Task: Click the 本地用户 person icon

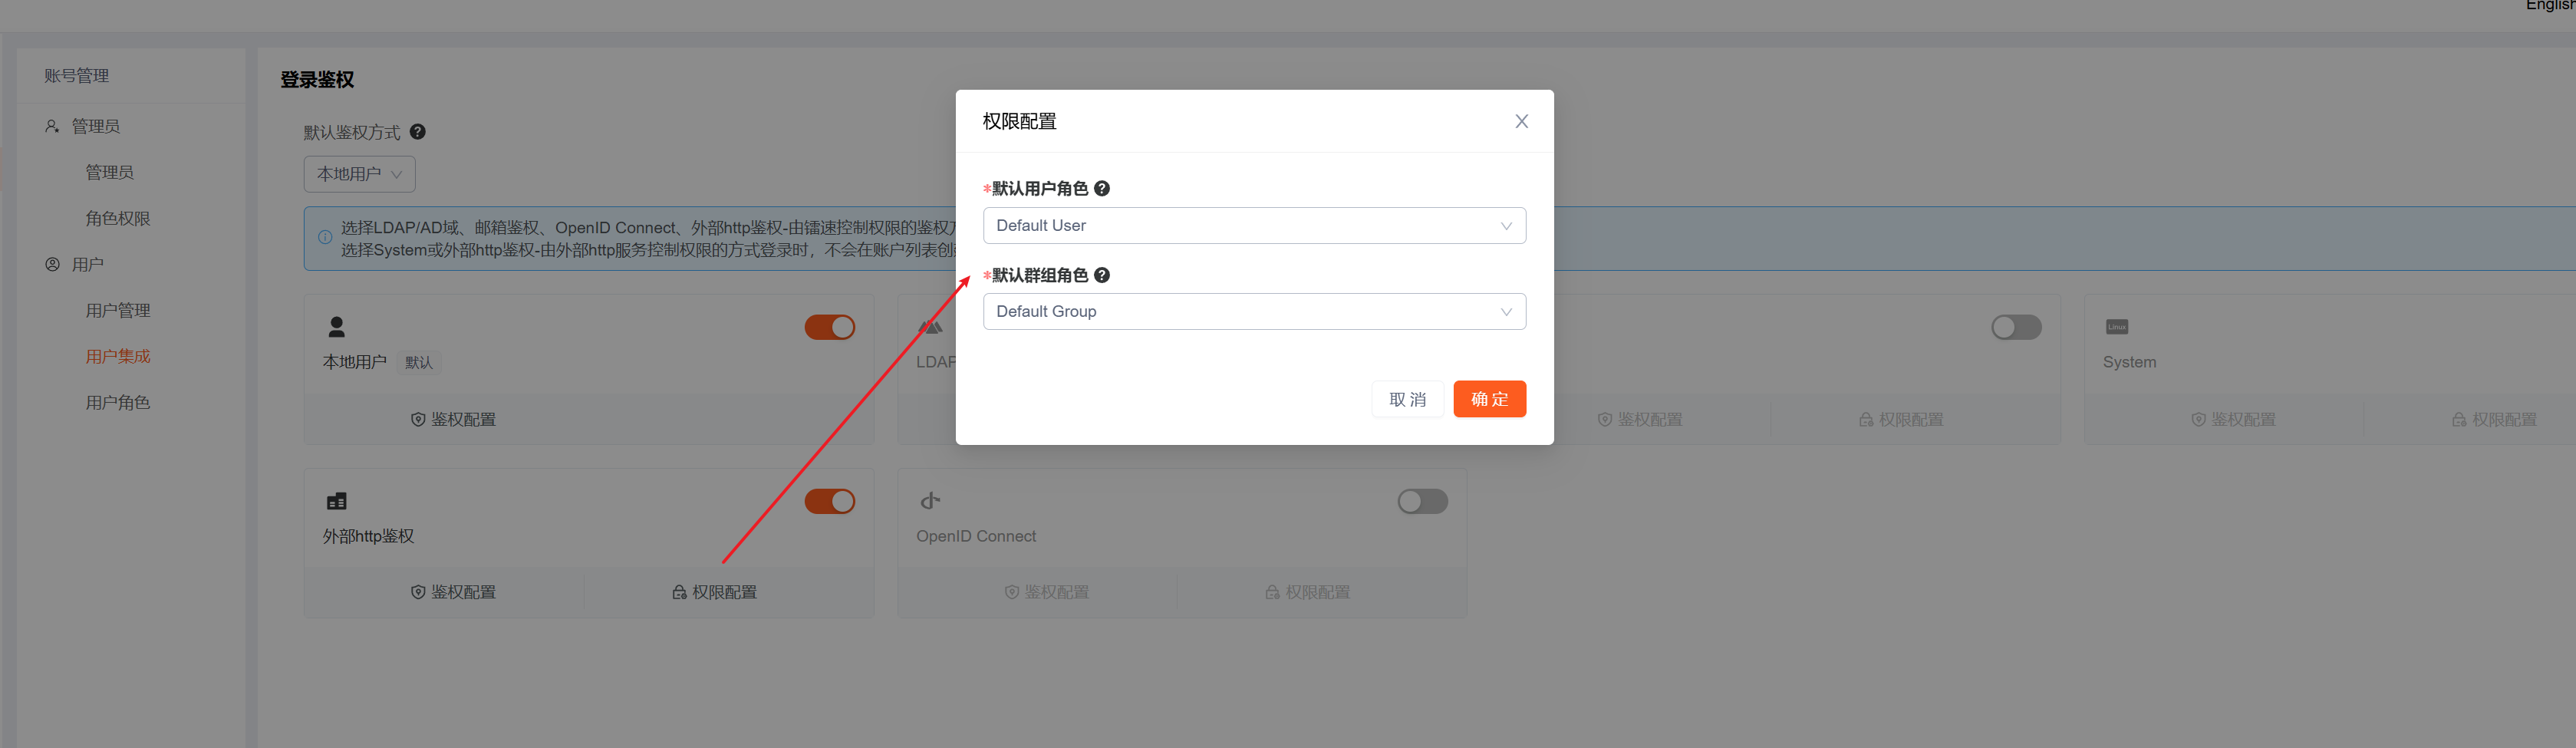Action: [337, 327]
